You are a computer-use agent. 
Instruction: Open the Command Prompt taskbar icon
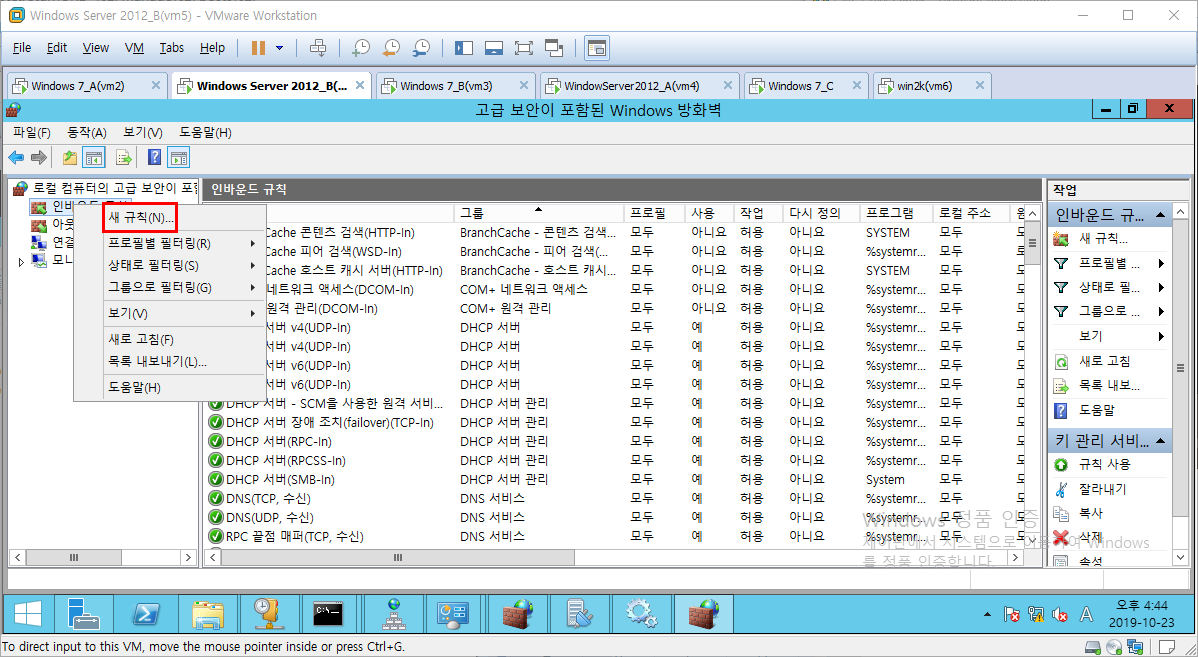[328, 613]
